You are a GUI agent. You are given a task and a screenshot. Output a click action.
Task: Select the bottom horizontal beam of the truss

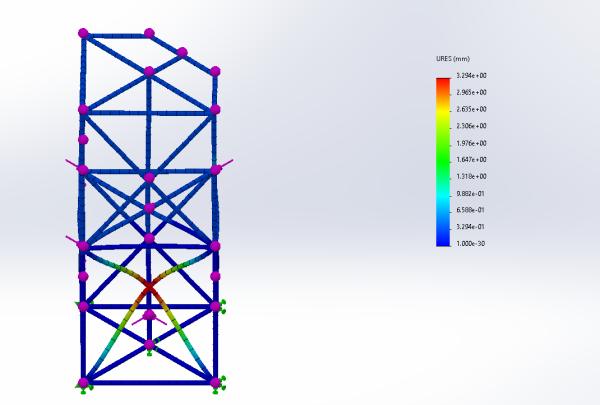pos(149,382)
